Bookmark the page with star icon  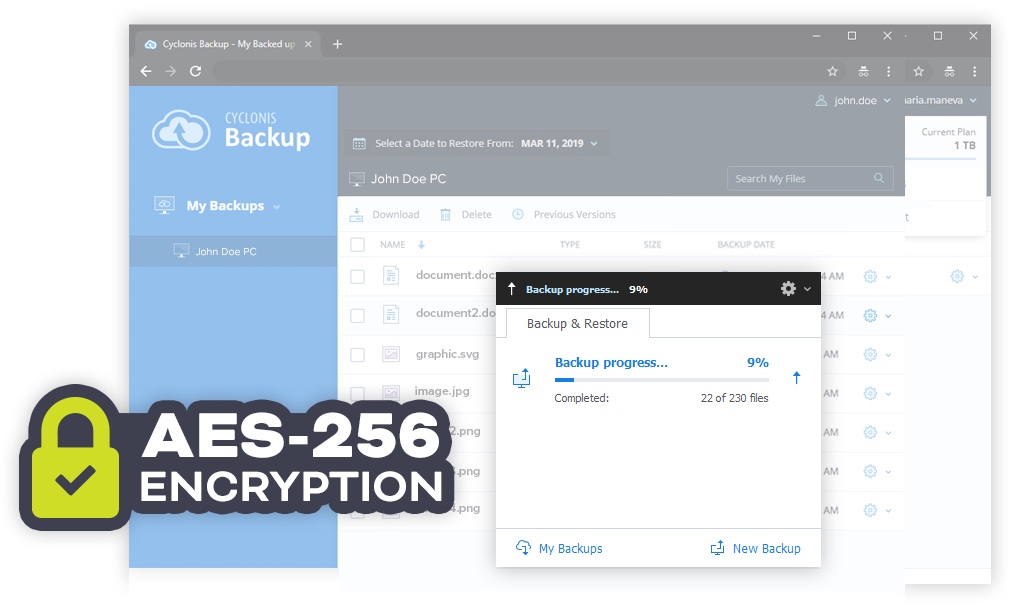click(x=832, y=71)
